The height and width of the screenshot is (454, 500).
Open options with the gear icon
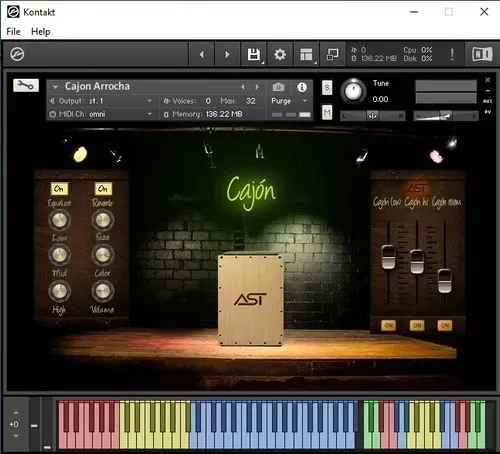(280, 54)
